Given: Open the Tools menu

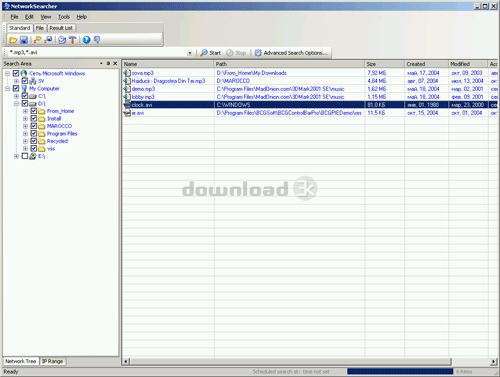Looking at the screenshot, I should coord(64,17).
